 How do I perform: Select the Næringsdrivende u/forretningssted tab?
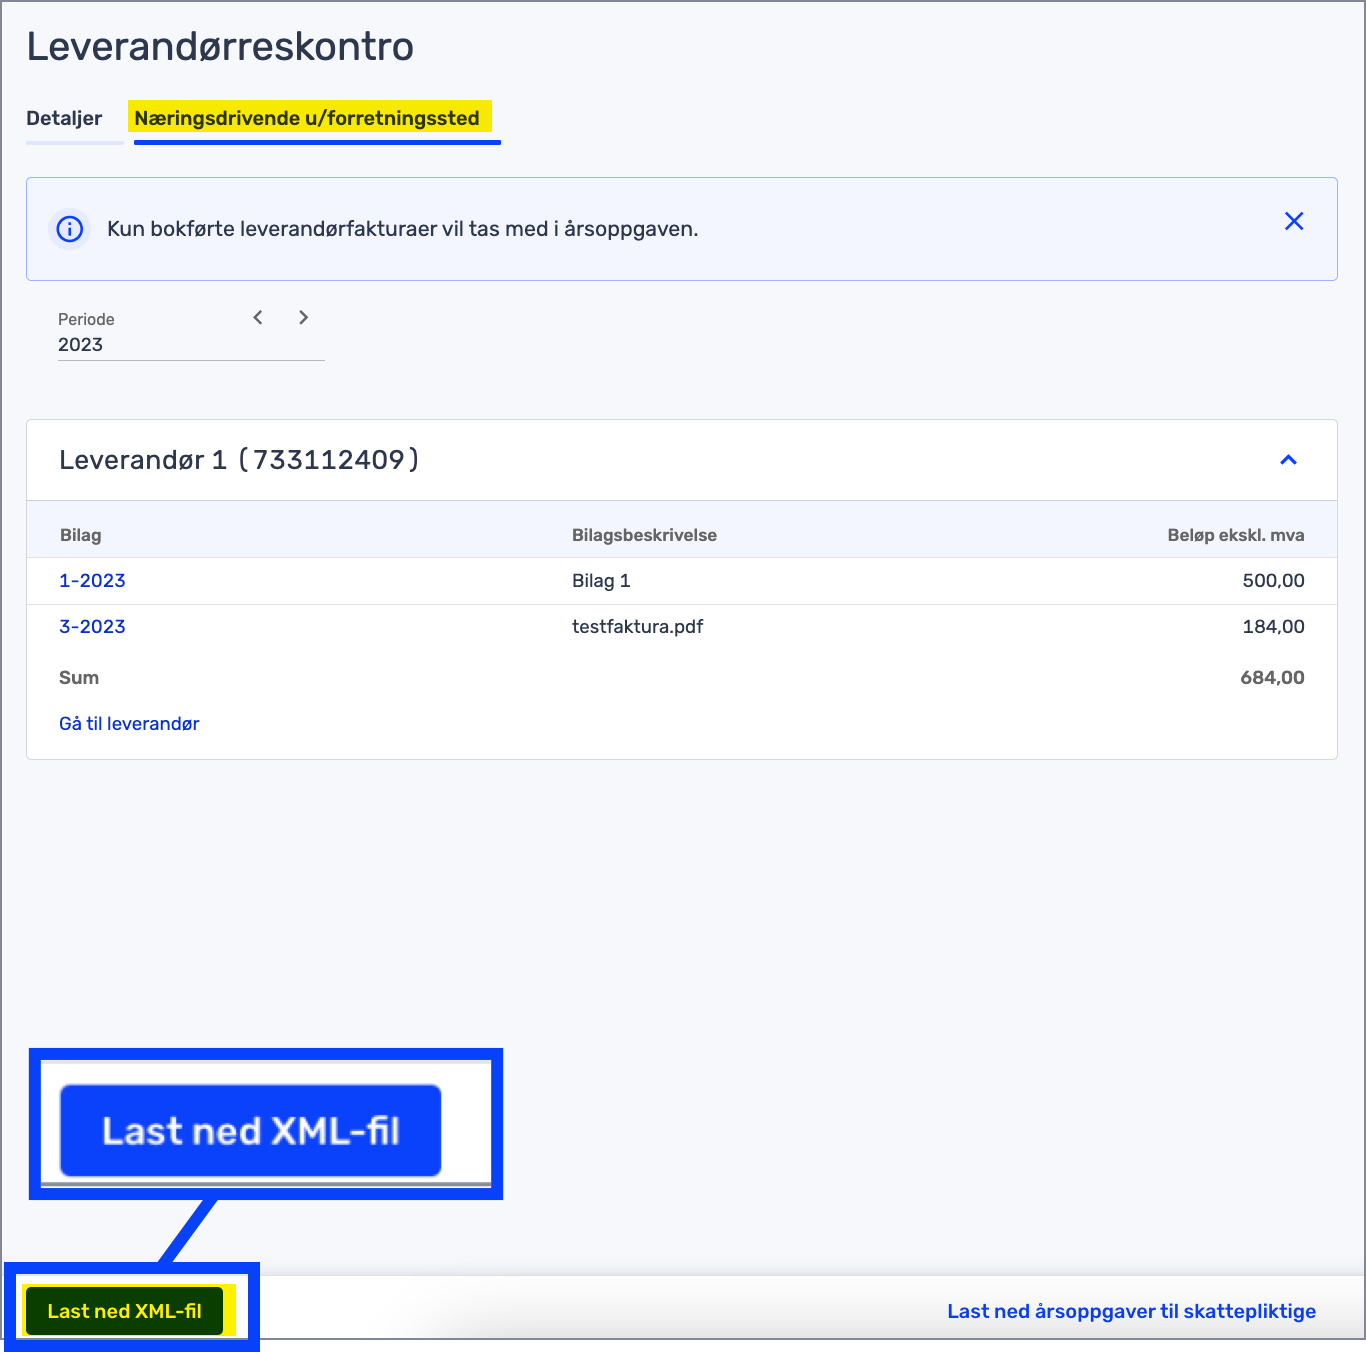(x=310, y=117)
